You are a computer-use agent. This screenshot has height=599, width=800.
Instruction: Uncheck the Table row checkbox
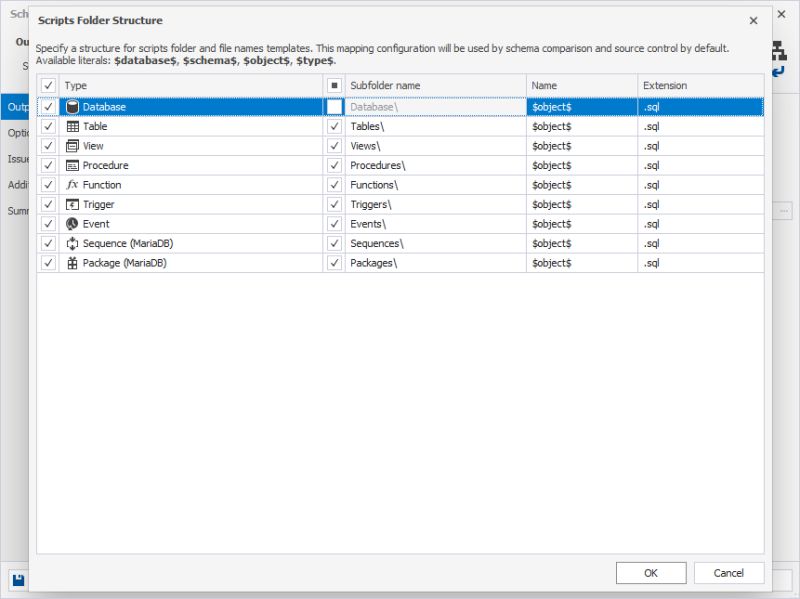pyautogui.click(x=47, y=126)
